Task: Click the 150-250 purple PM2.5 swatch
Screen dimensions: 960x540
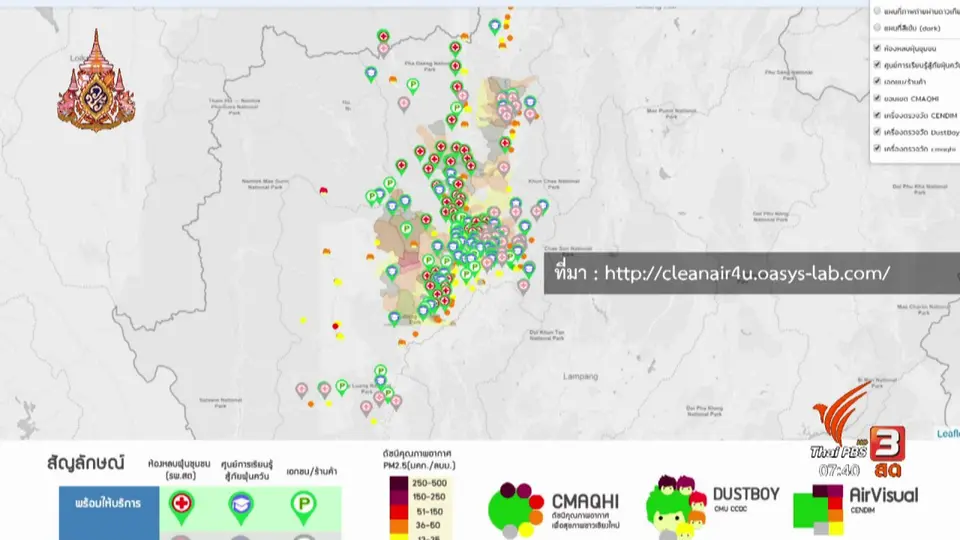Action: pyautogui.click(x=399, y=497)
